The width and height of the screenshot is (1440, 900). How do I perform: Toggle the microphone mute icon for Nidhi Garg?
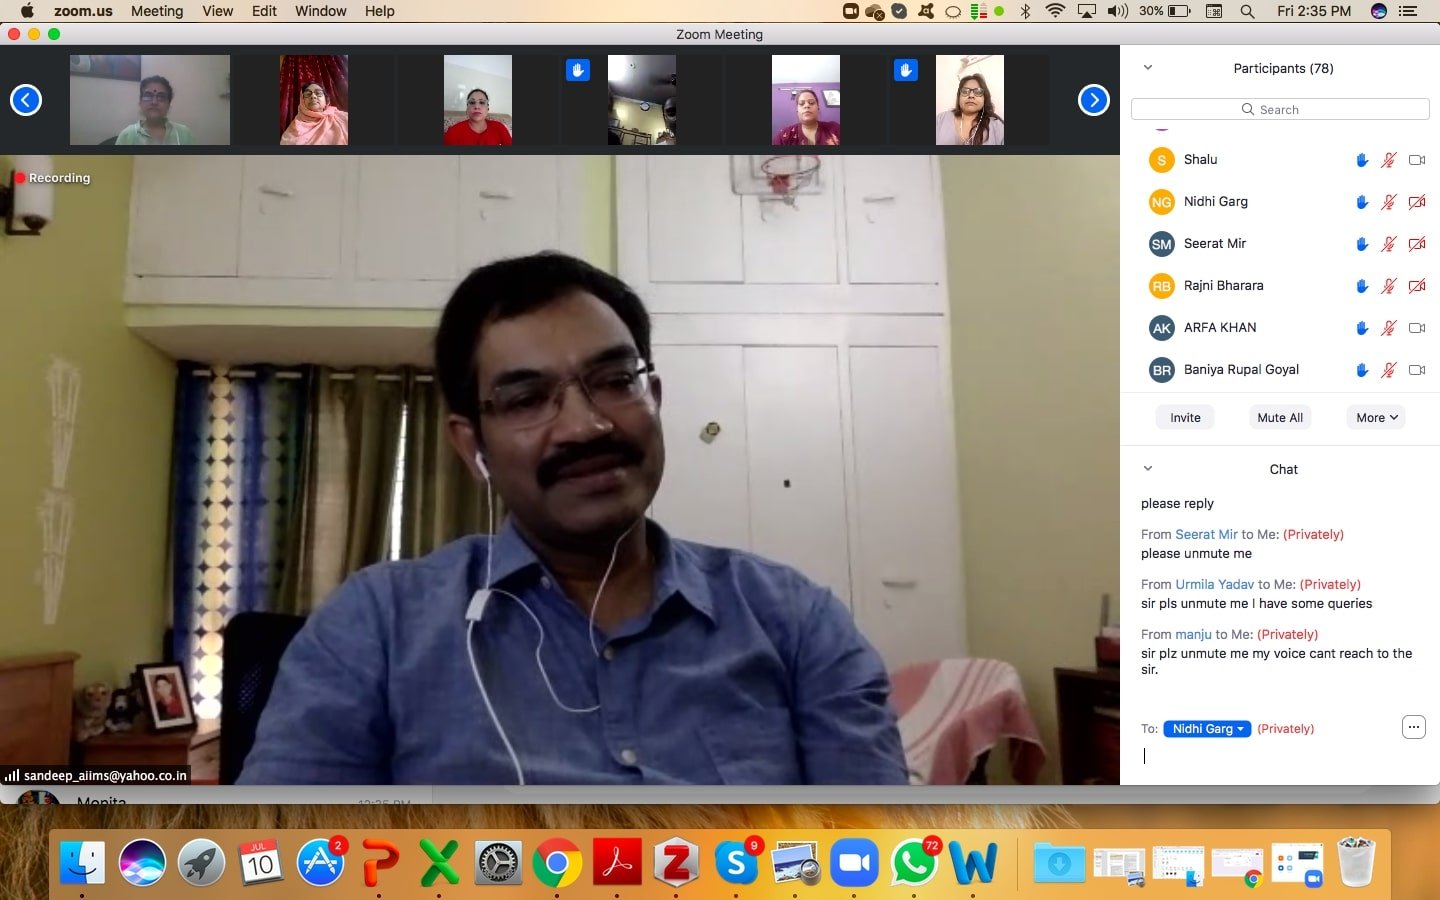(1388, 202)
